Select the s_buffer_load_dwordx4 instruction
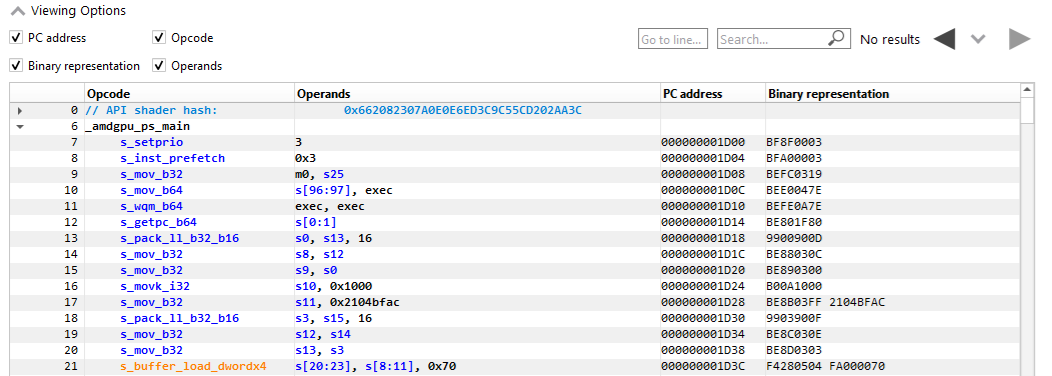This screenshot has width=1052, height=376. coord(193,366)
